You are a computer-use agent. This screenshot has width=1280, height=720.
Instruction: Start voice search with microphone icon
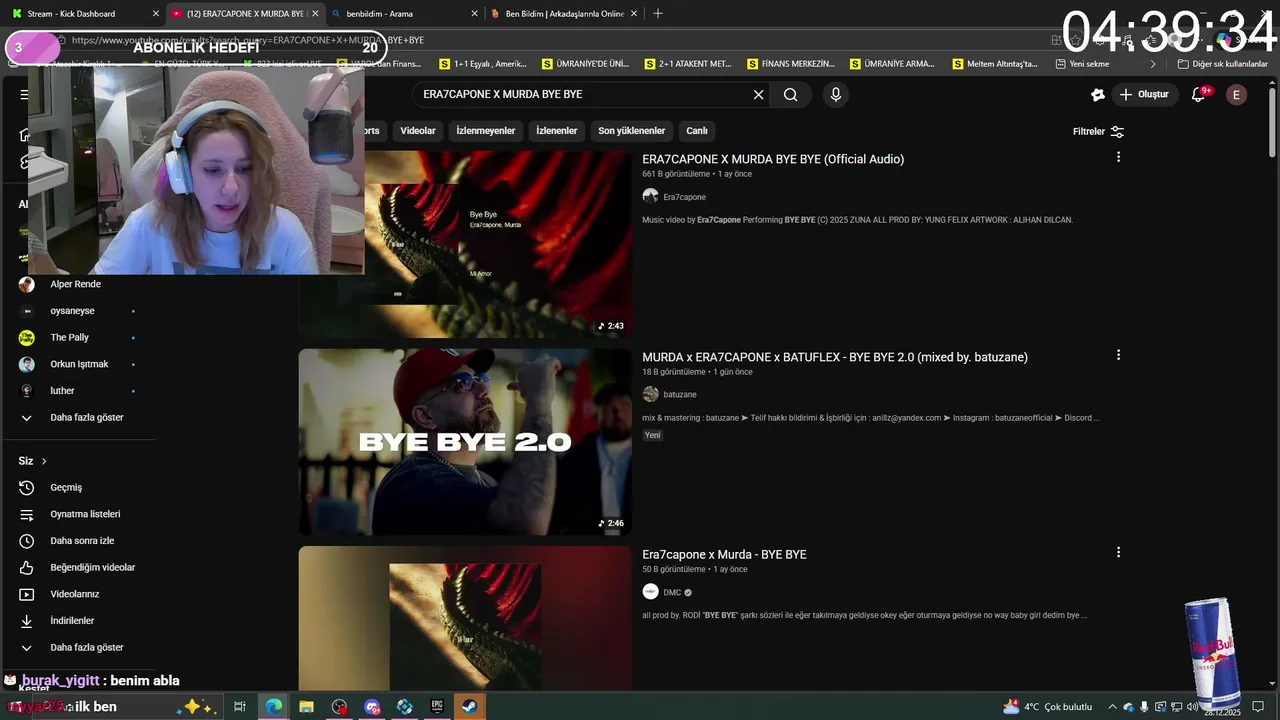[x=836, y=95]
